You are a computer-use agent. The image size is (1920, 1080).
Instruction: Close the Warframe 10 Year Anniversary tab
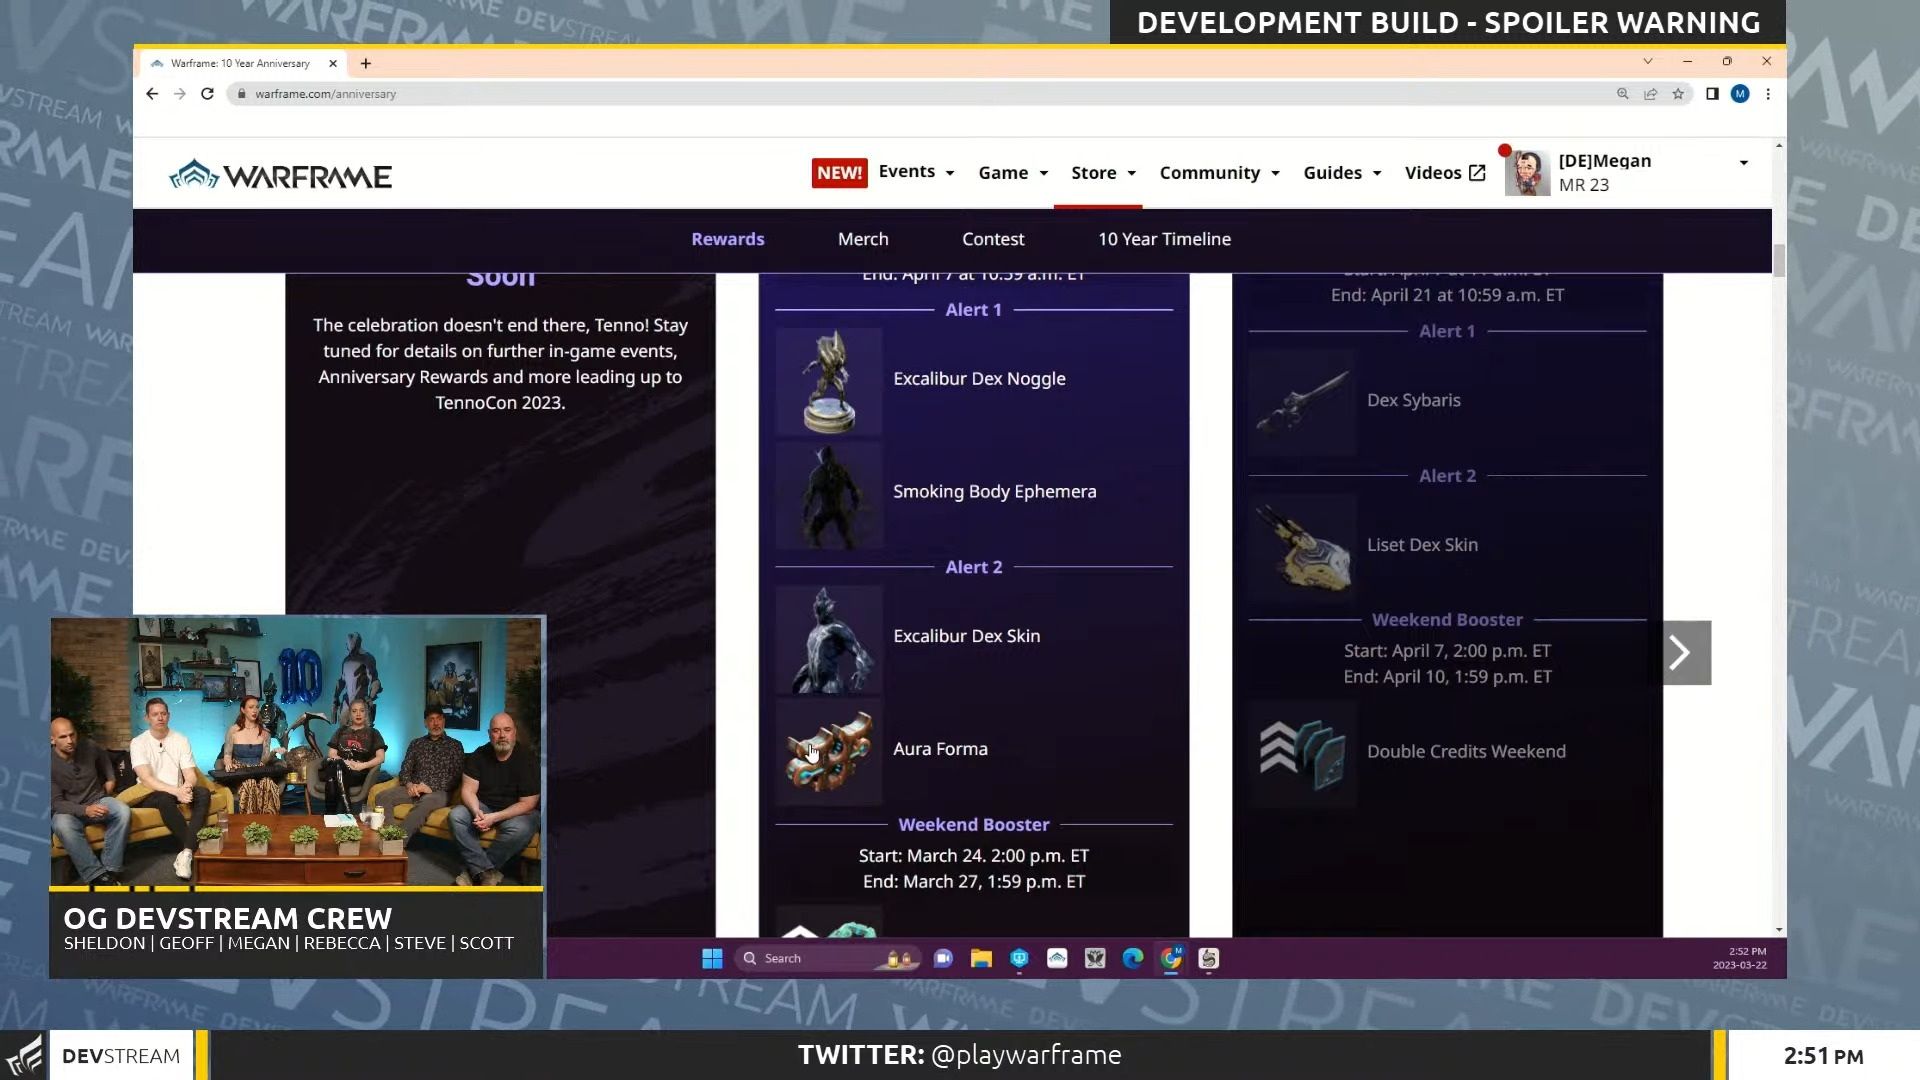pos(333,63)
